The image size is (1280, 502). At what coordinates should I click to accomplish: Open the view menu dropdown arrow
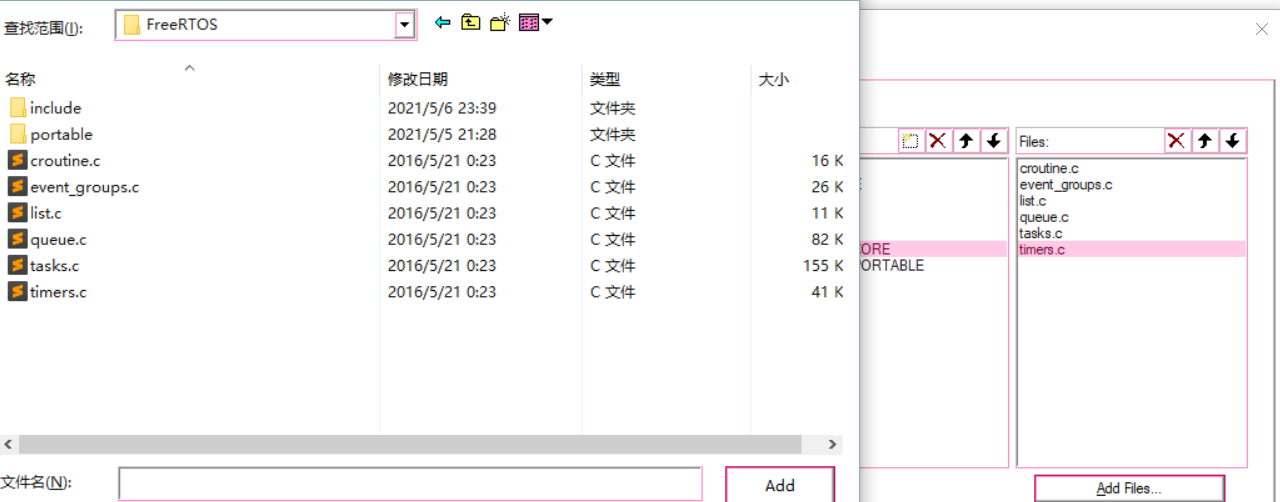point(547,21)
